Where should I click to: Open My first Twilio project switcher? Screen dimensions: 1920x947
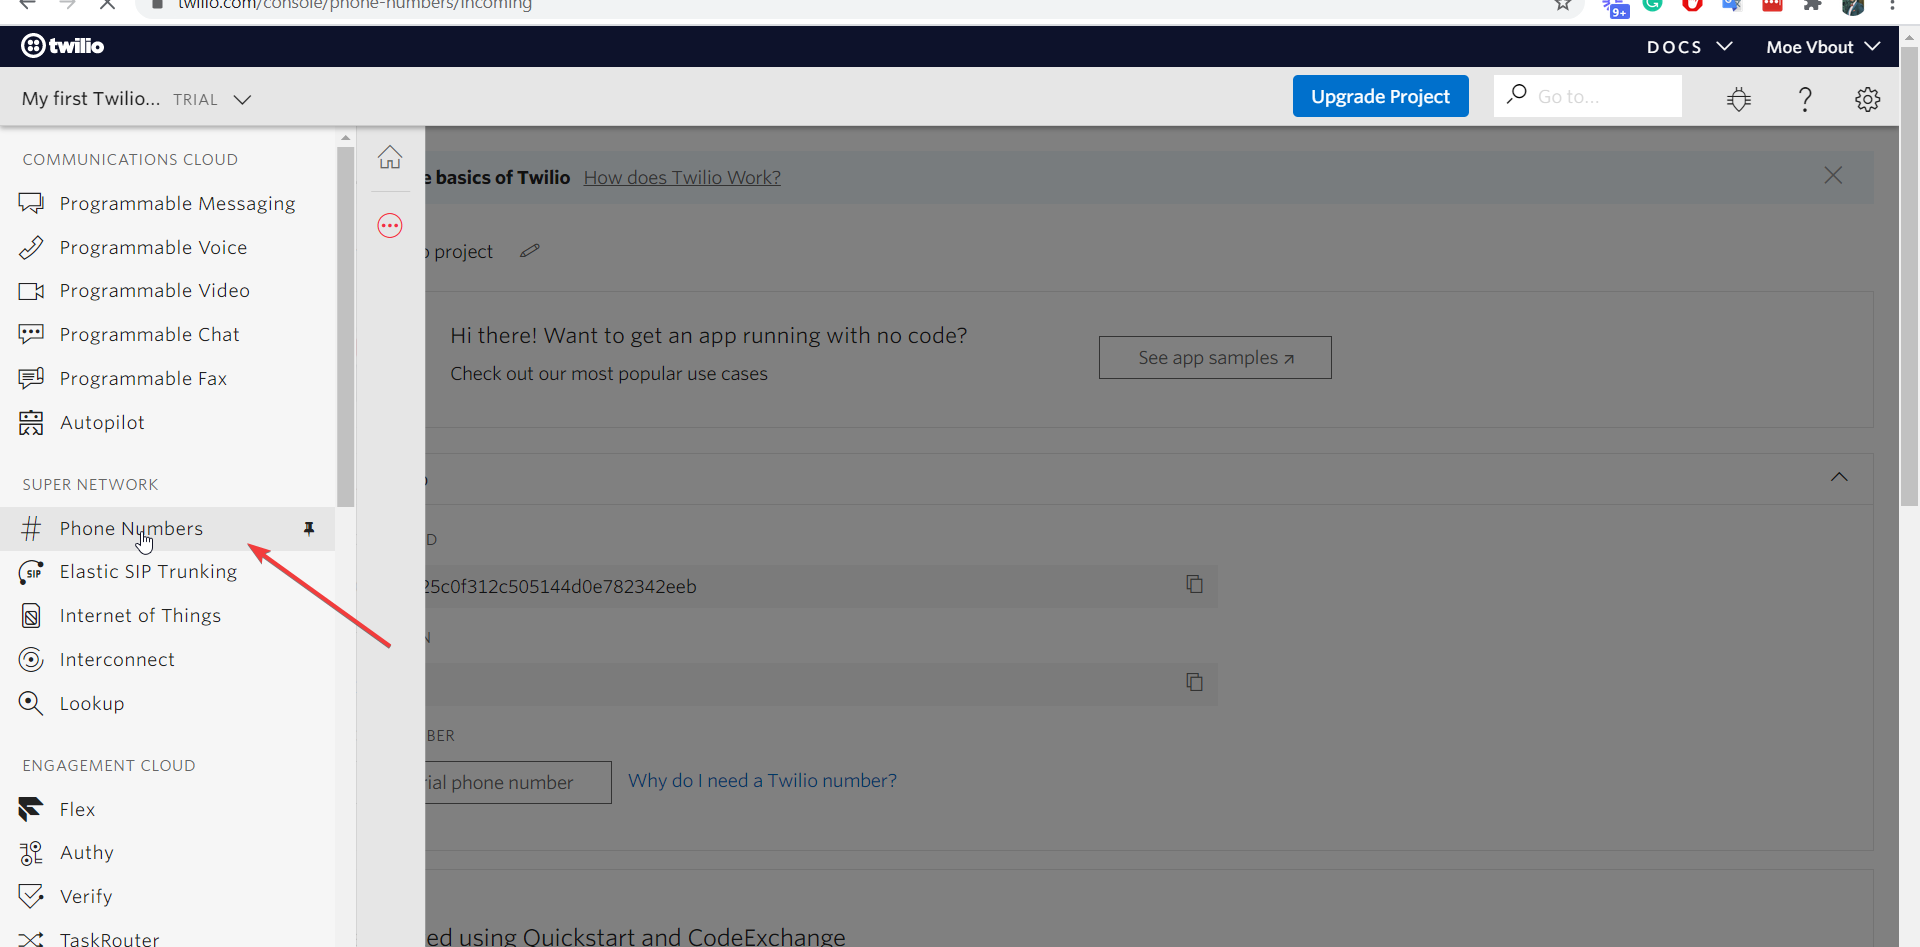(136, 99)
